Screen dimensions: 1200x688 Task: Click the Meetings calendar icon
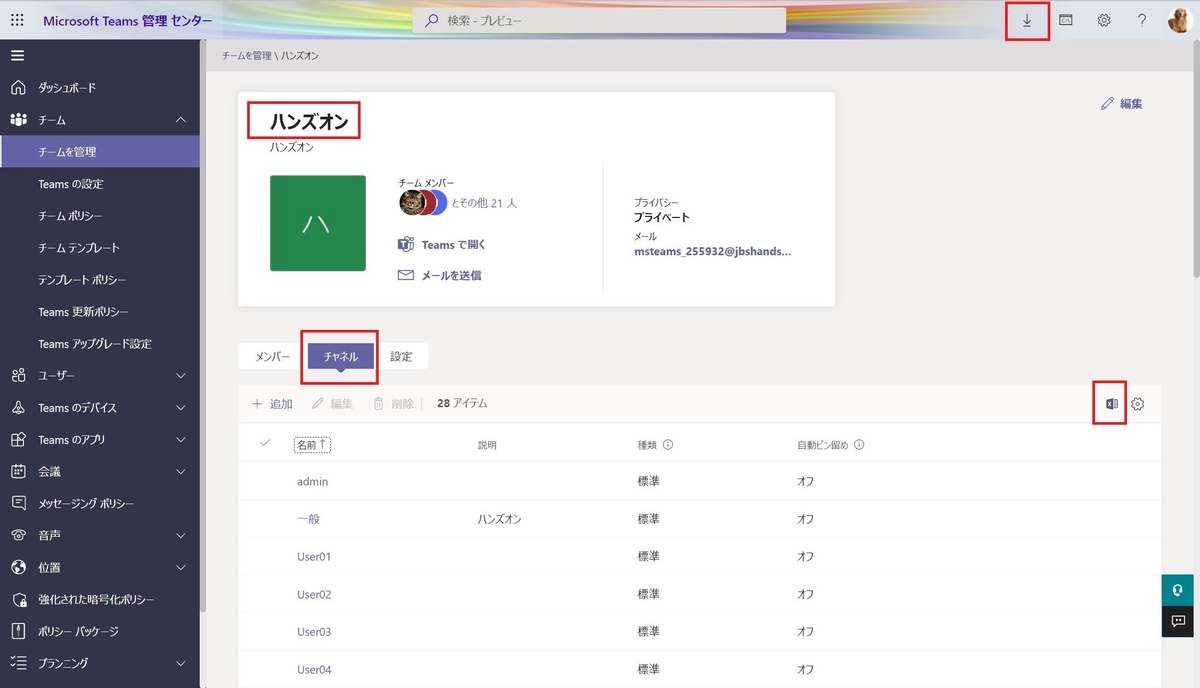[x=18, y=471]
